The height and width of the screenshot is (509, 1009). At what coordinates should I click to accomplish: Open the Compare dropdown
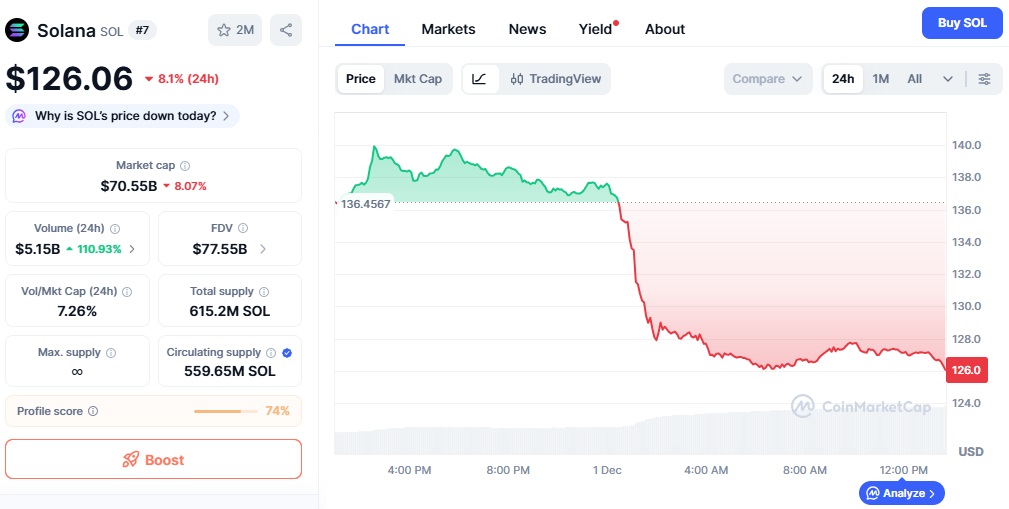[x=768, y=79]
